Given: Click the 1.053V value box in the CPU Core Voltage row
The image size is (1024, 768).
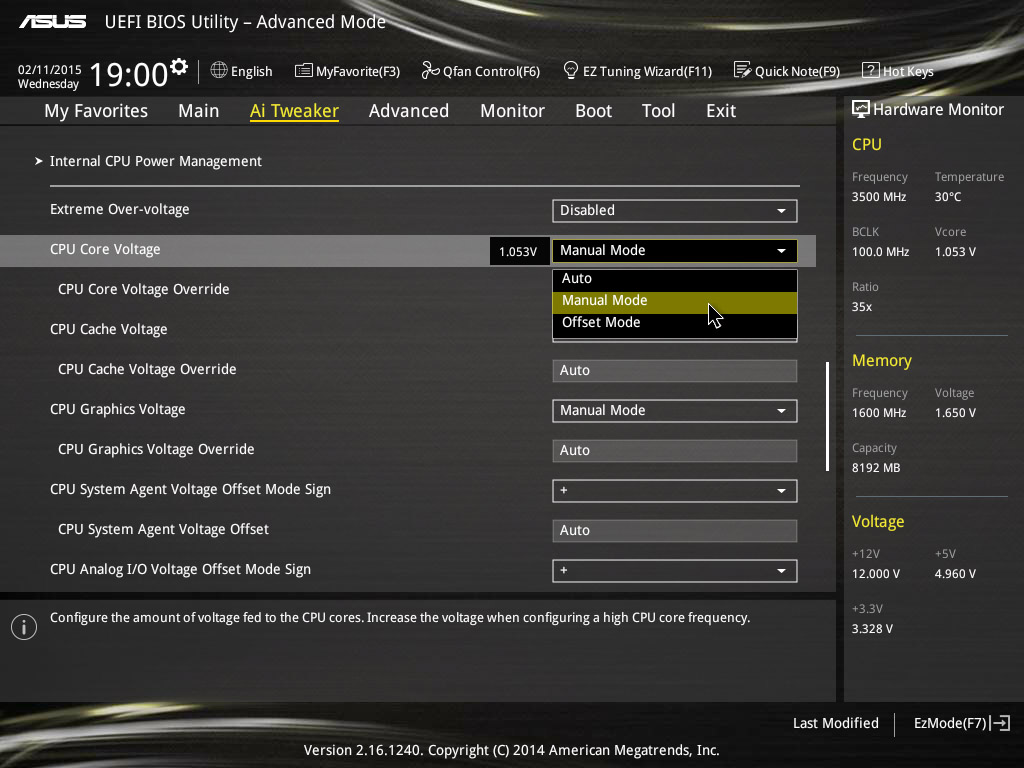Looking at the screenshot, I should [x=519, y=251].
